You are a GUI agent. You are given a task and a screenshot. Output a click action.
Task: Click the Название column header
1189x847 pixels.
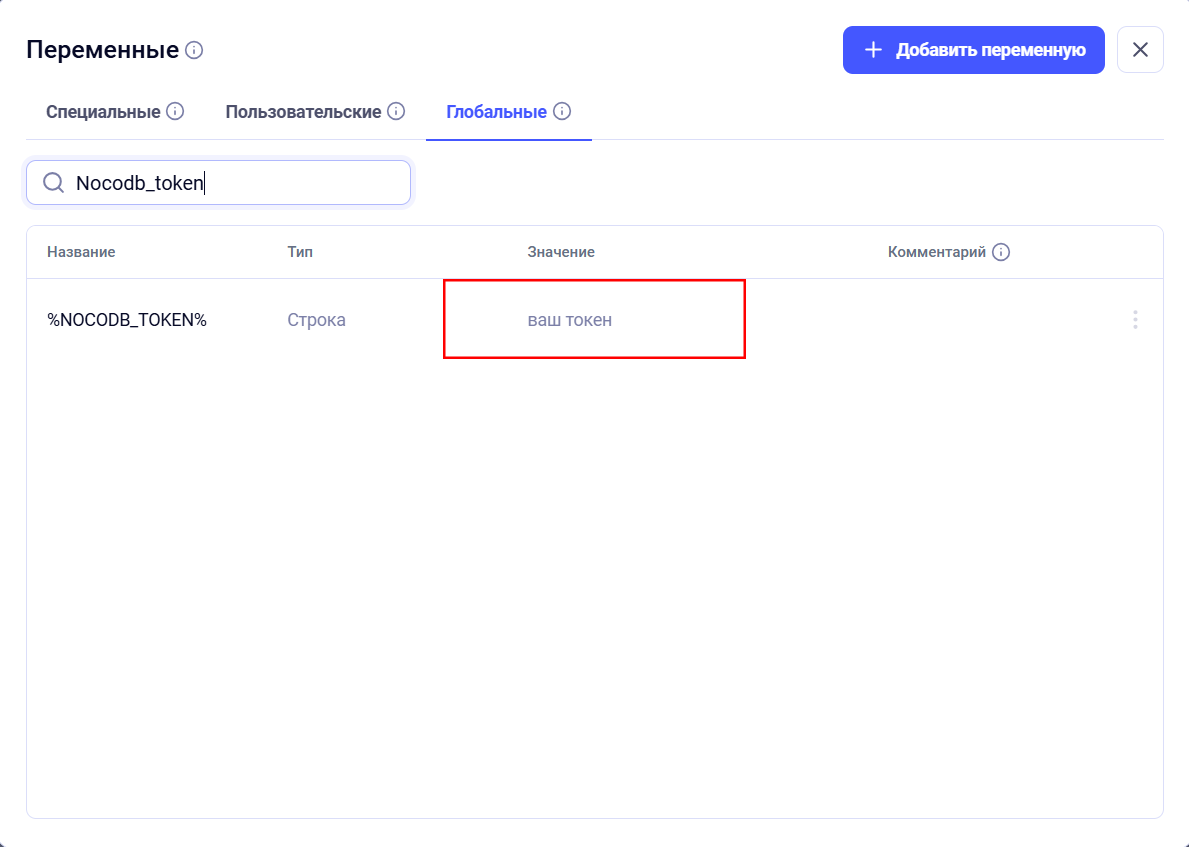click(81, 252)
